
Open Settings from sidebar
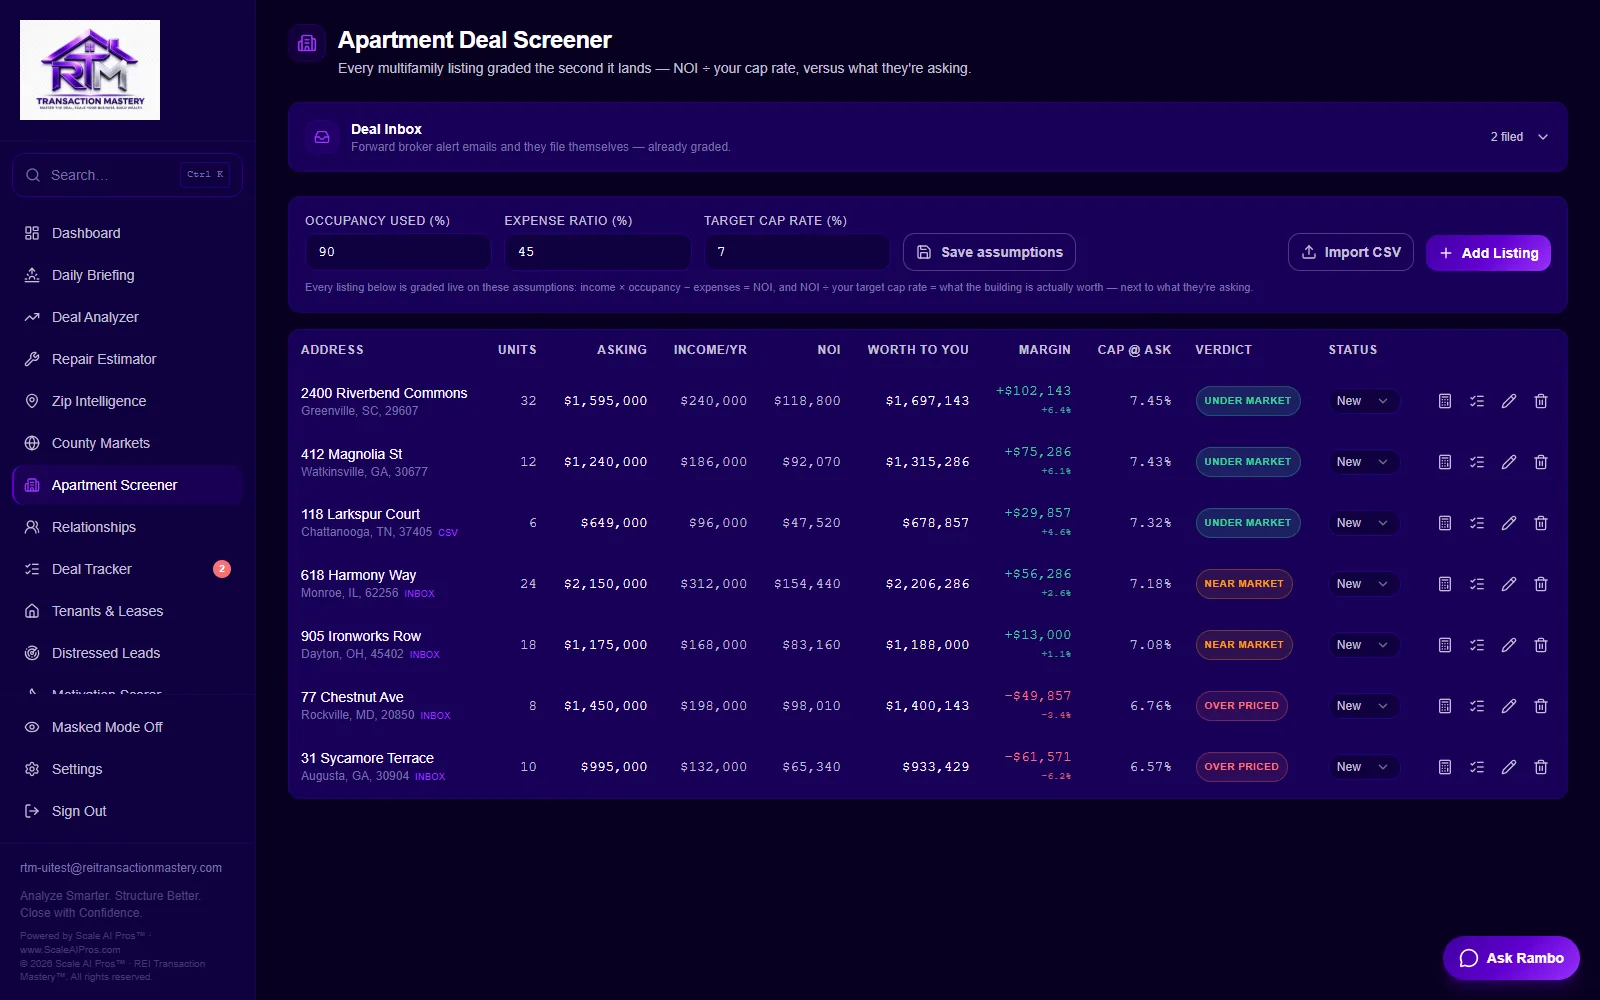[x=127, y=769]
